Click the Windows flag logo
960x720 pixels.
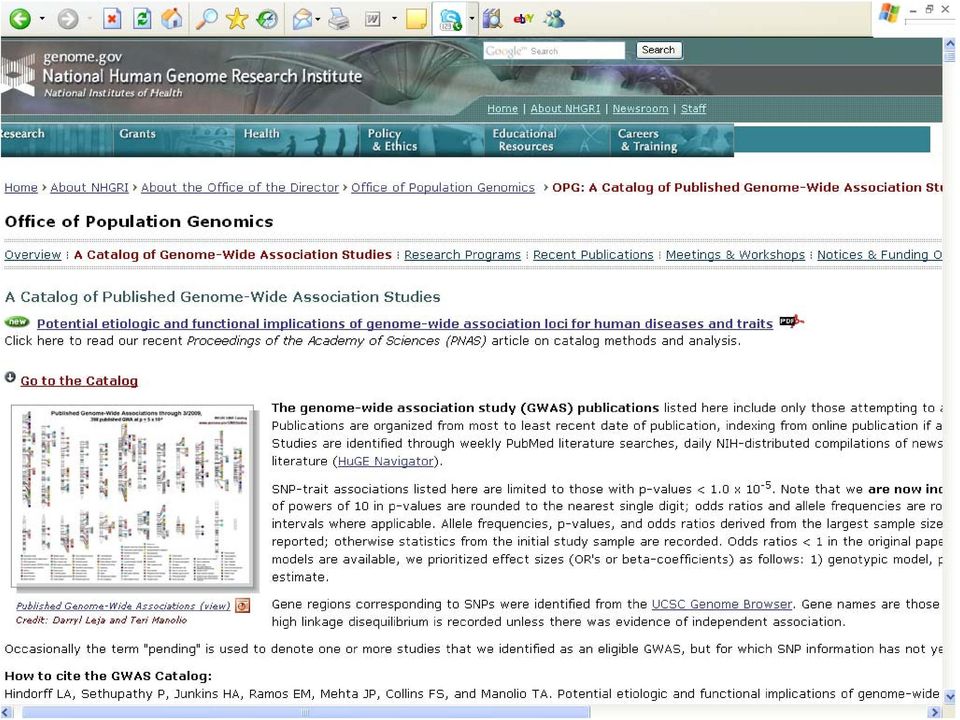(888, 13)
